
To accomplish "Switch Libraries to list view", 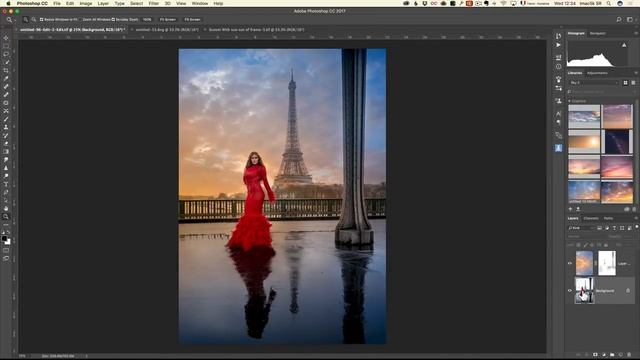I will click(633, 83).
